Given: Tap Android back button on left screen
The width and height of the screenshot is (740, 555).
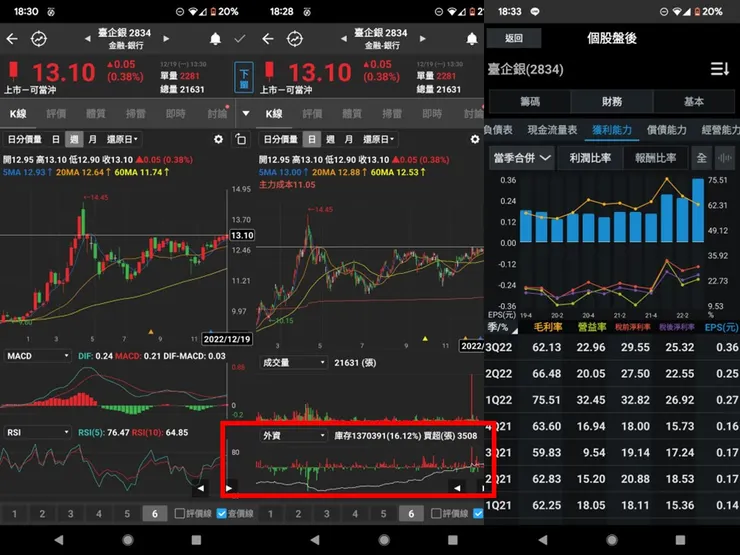Looking at the screenshot, I should 59,539.
